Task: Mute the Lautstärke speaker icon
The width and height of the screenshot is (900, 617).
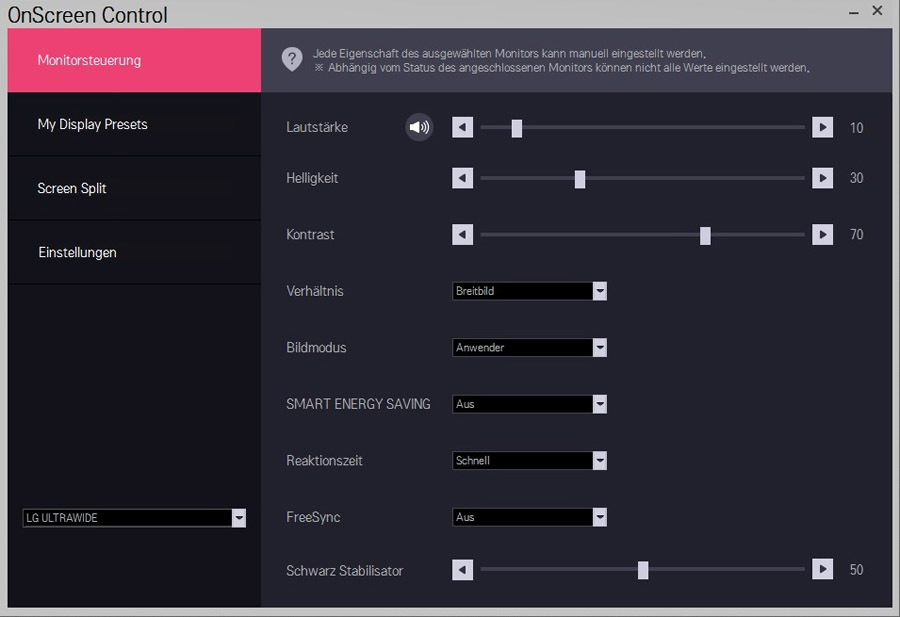Action: point(419,127)
